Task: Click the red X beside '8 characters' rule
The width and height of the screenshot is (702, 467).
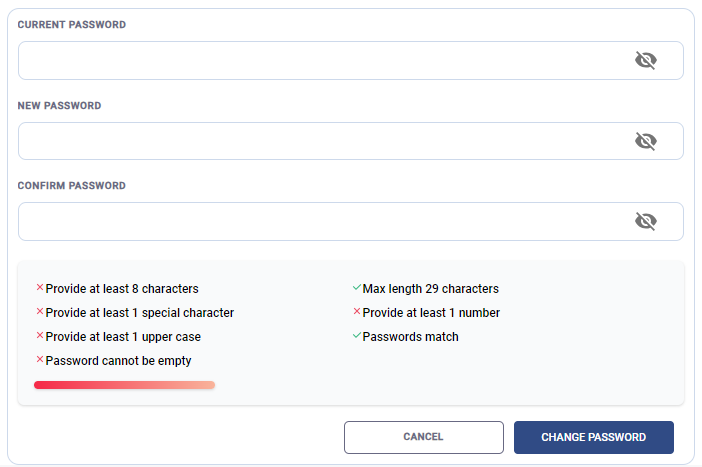Action: [x=40, y=288]
